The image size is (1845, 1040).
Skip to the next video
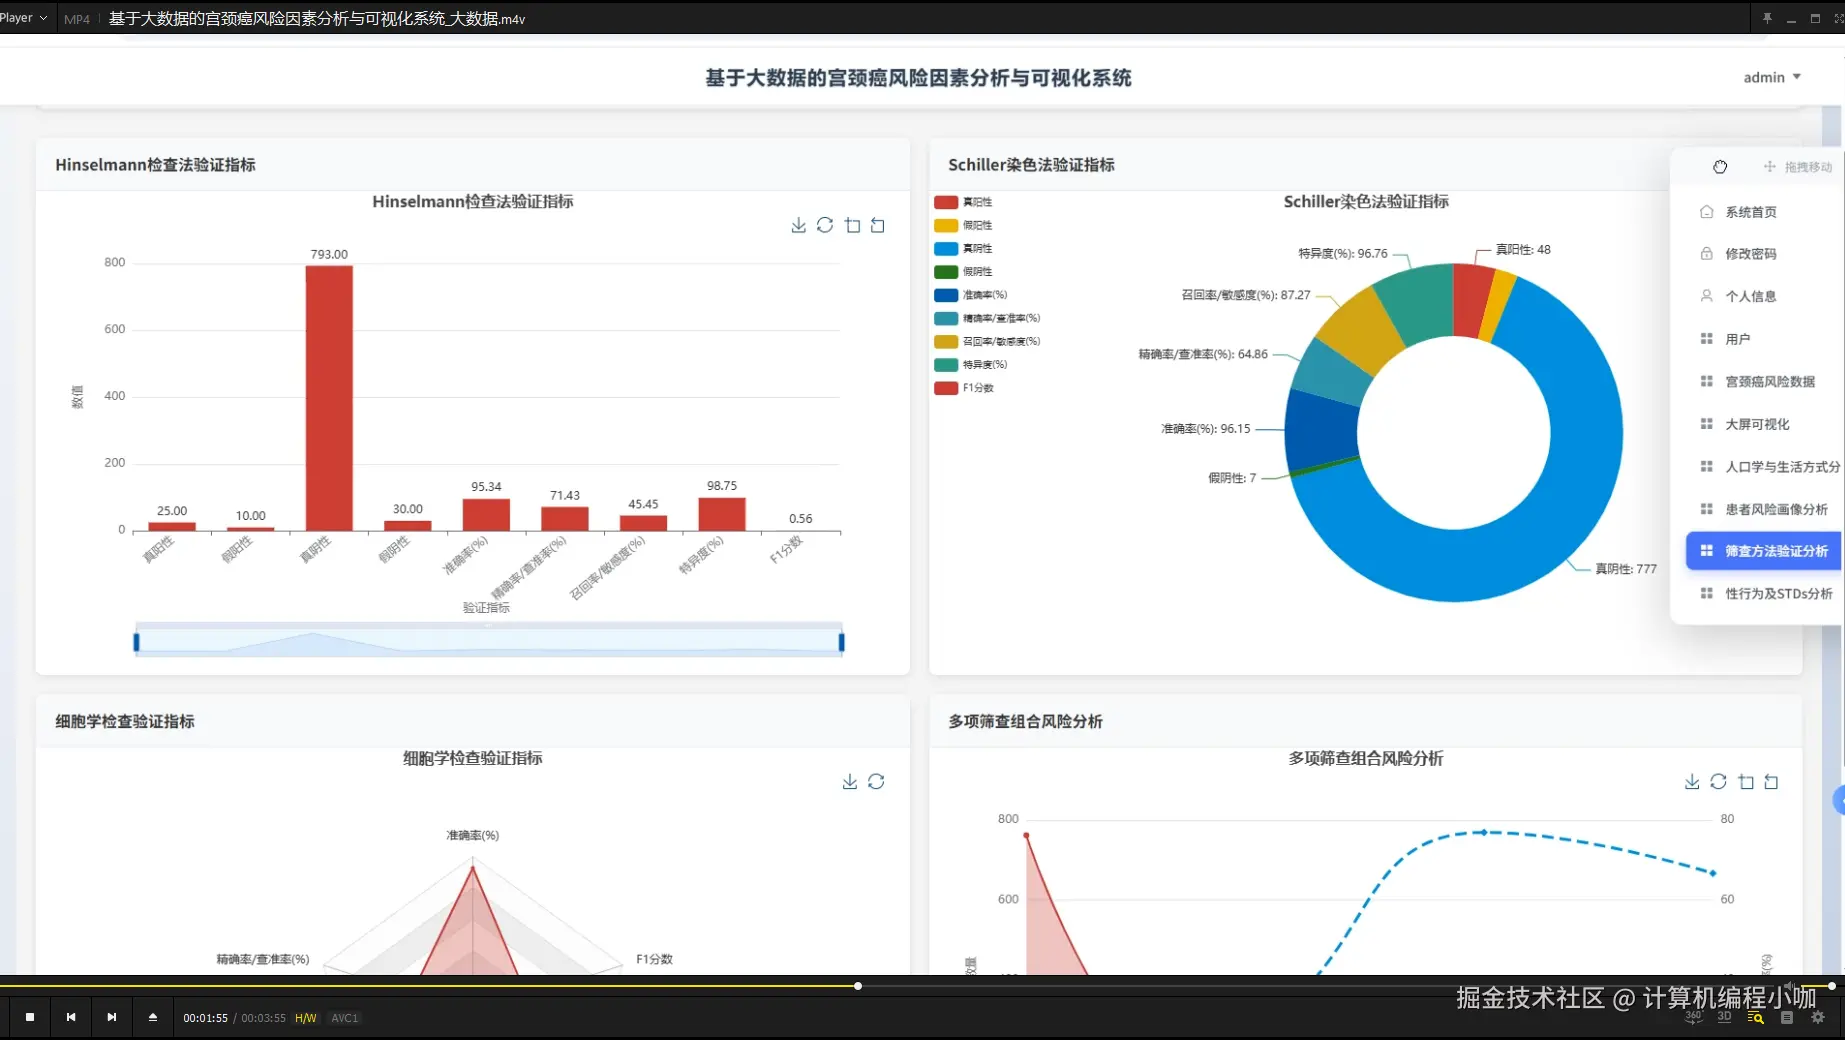(112, 1017)
